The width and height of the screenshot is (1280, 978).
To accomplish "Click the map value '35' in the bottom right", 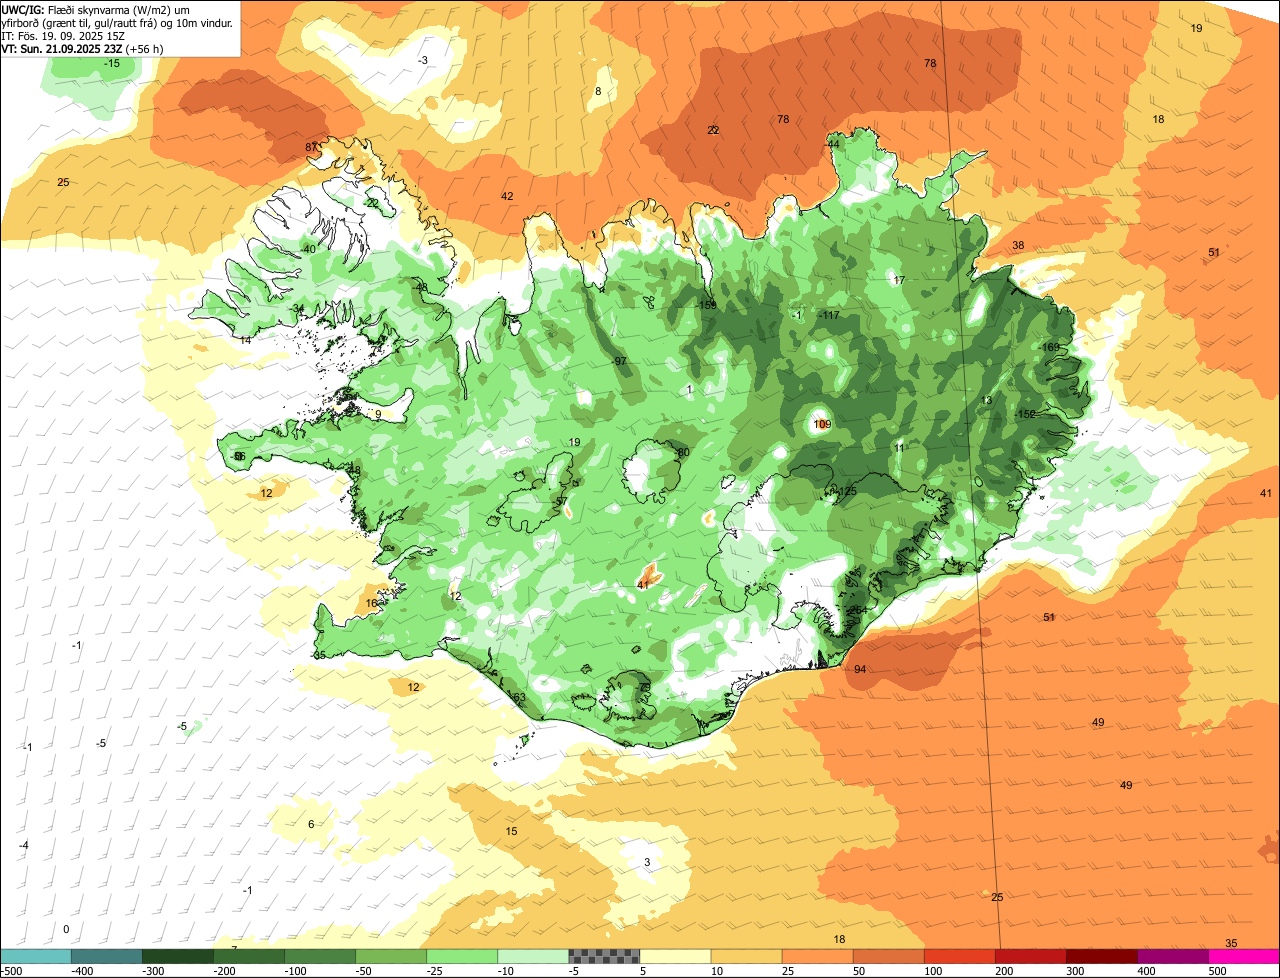I will [1231, 943].
